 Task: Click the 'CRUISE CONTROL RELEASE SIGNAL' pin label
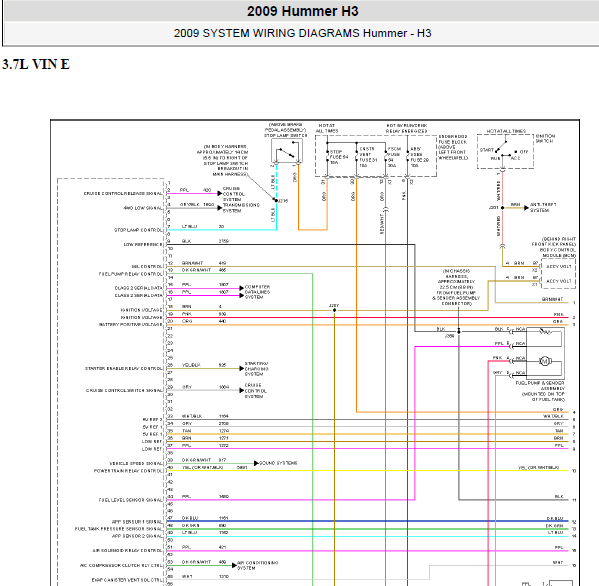(x=123, y=194)
